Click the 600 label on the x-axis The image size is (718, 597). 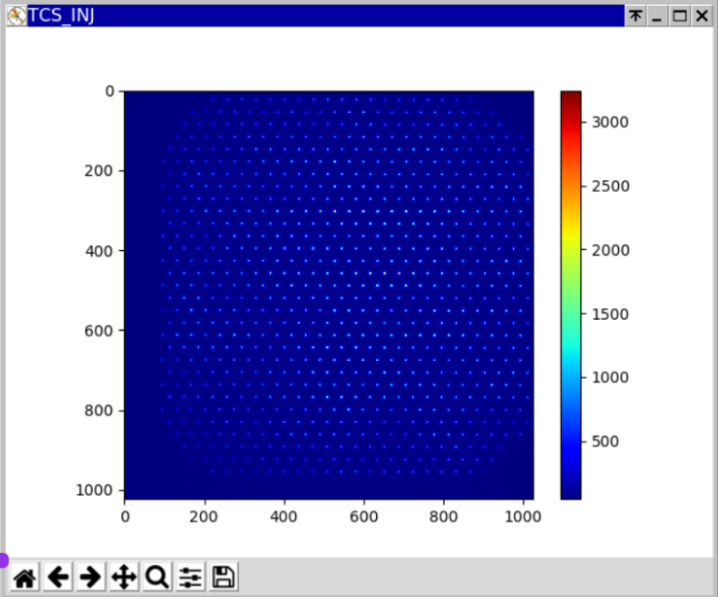(364, 517)
